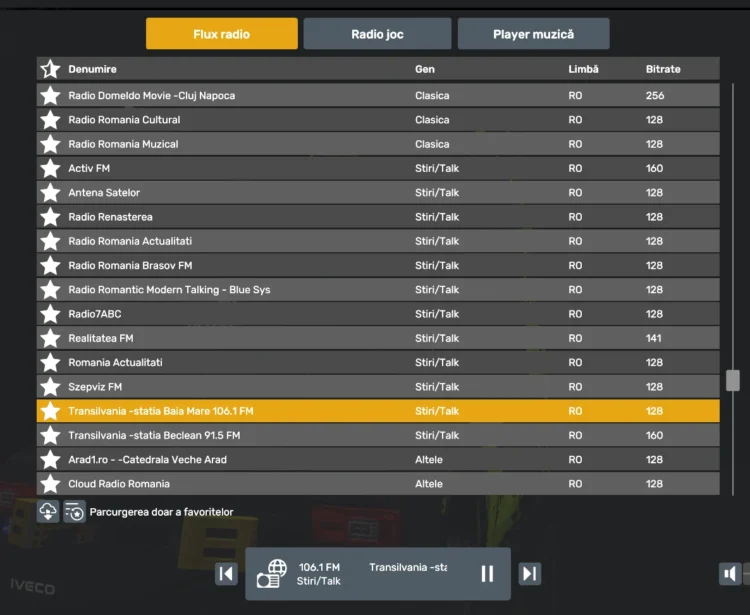
Task: Toggle favorite star for Radio Romania Muzical
Action: pyautogui.click(x=50, y=144)
